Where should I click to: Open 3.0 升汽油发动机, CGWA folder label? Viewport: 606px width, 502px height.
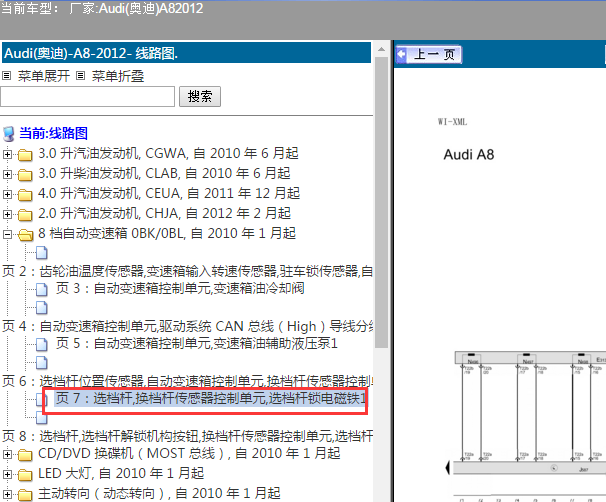coord(168,153)
